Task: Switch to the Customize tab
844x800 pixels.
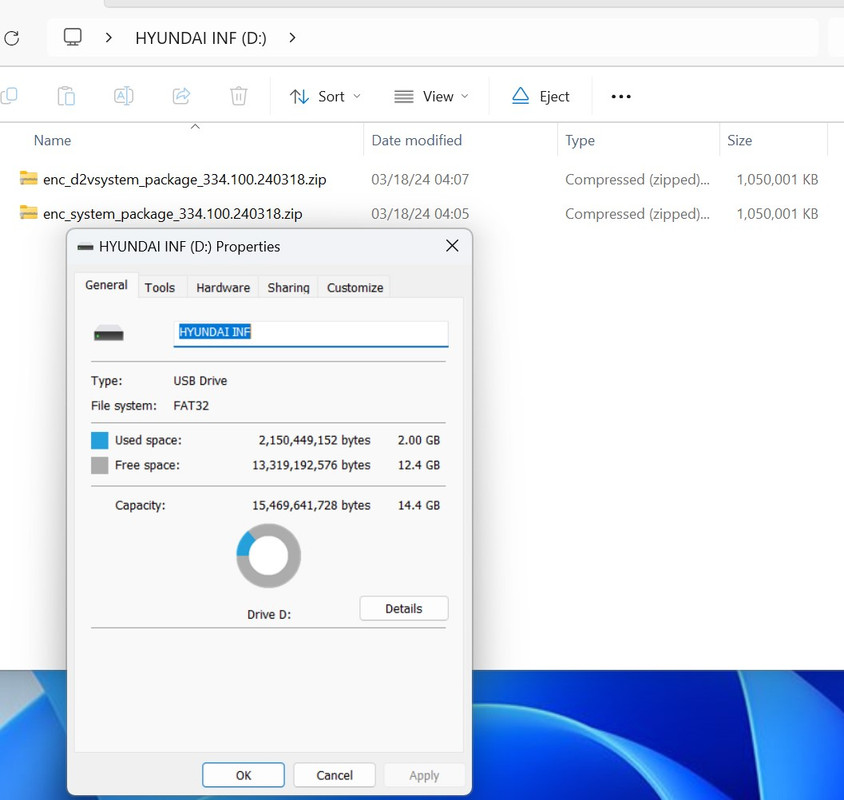Action: (355, 288)
